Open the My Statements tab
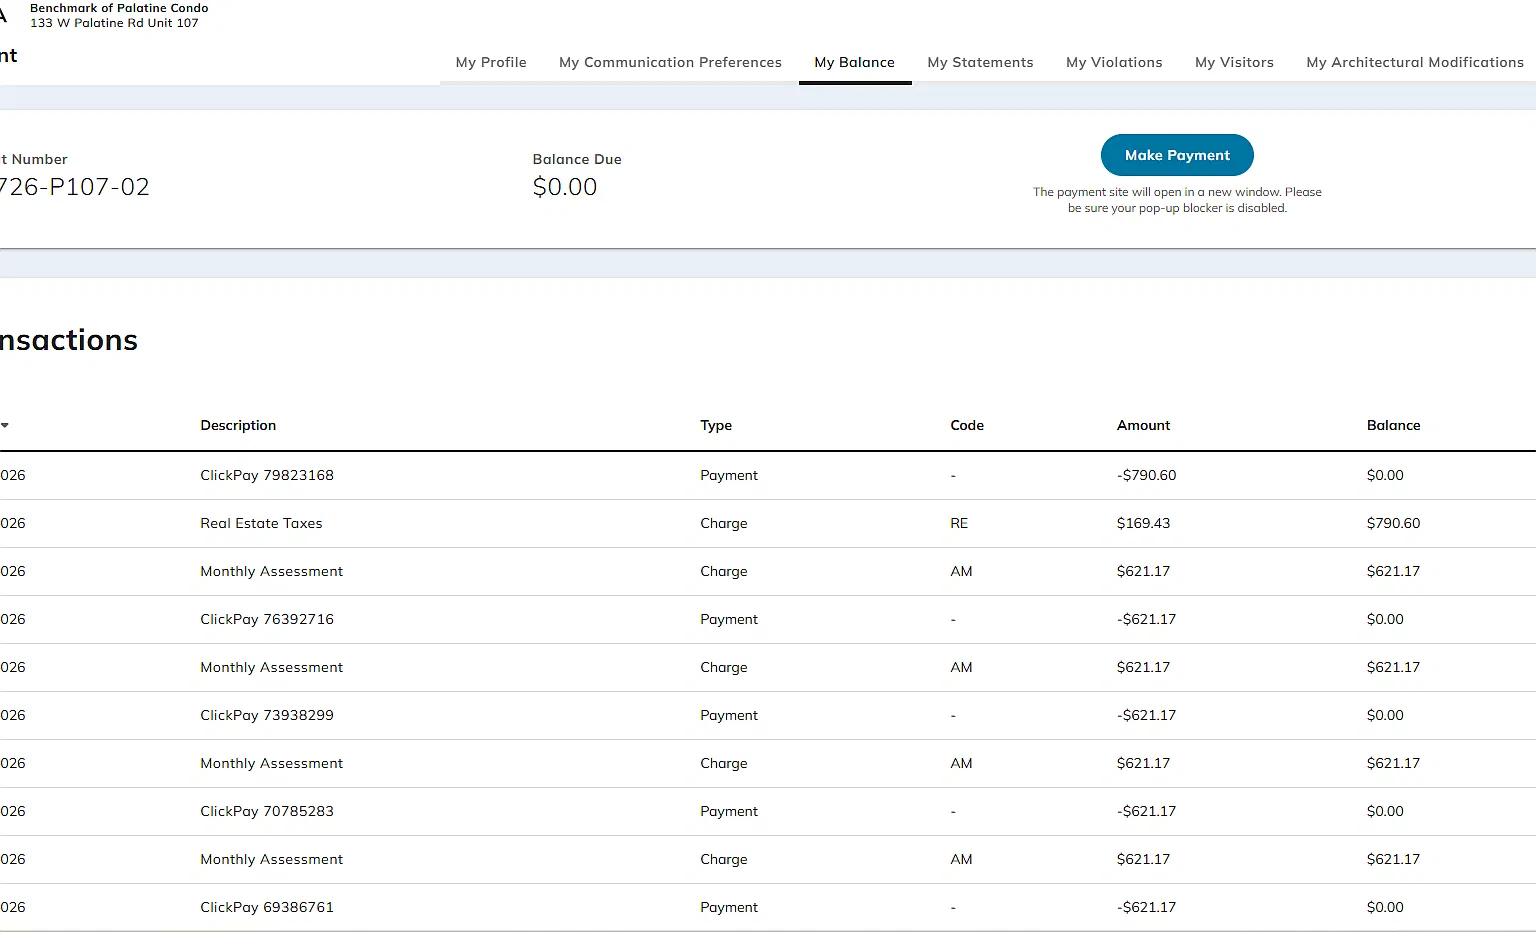 (980, 62)
